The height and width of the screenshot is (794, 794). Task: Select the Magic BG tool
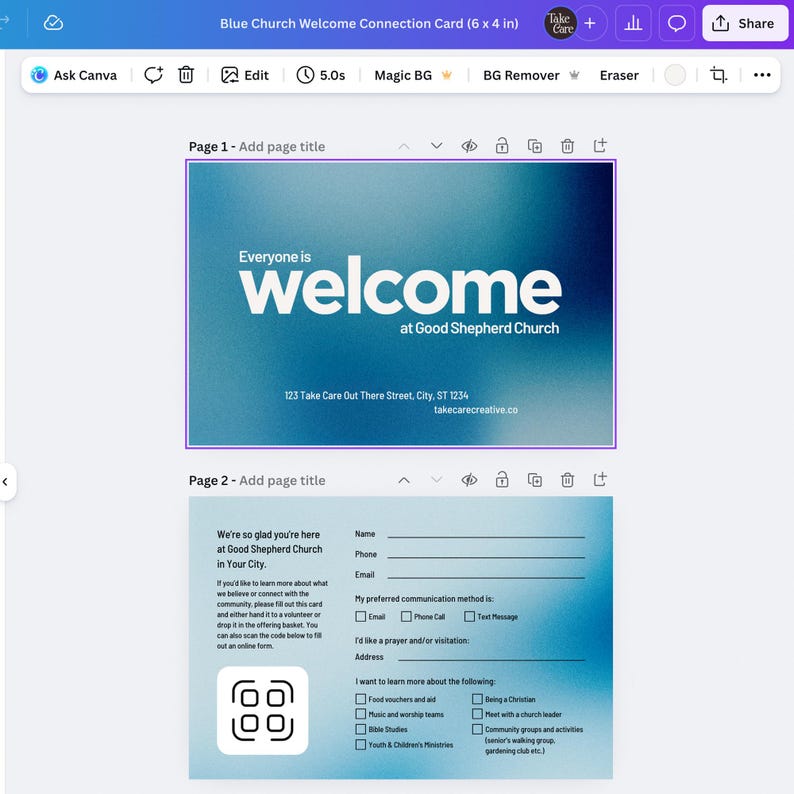tap(413, 75)
